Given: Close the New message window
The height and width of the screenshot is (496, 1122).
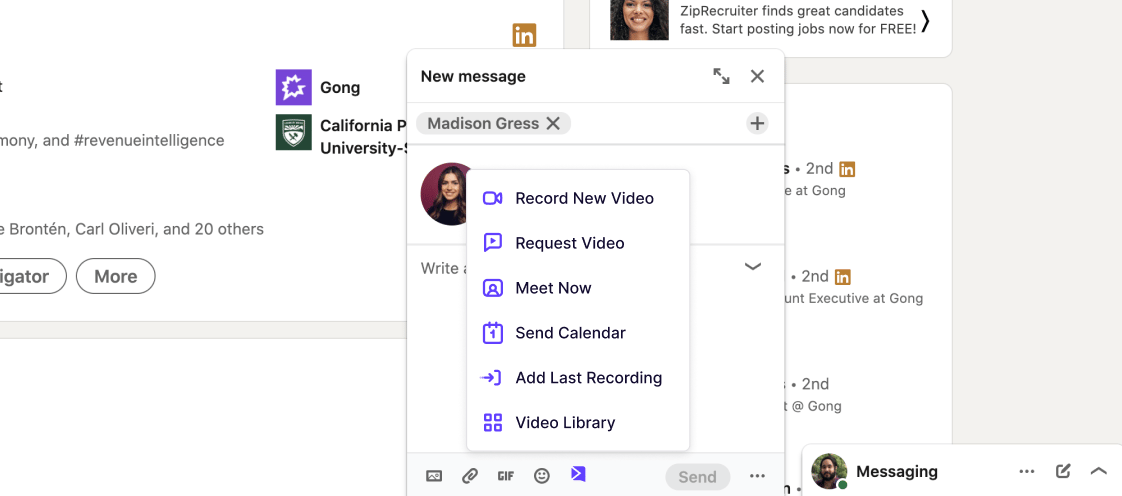Looking at the screenshot, I should [x=757, y=77].
